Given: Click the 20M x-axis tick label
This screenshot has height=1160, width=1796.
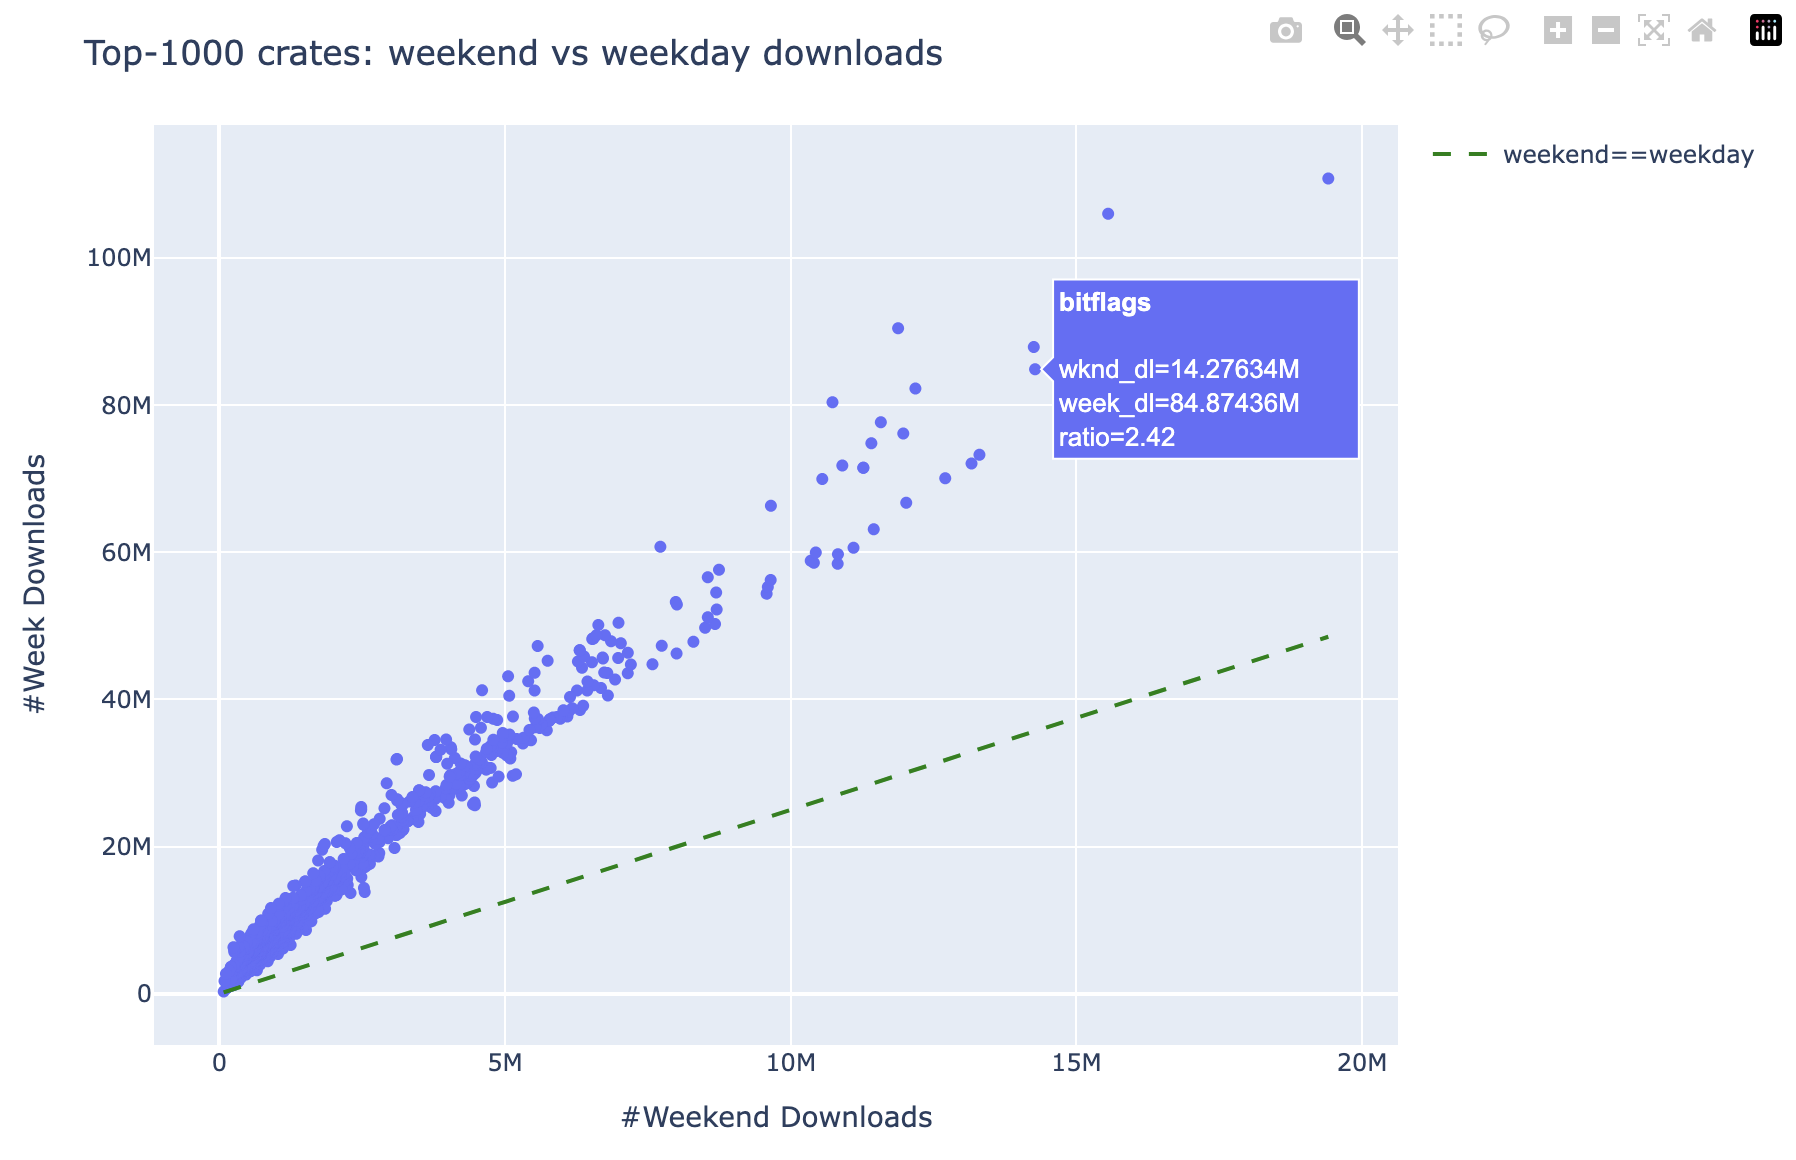Looking at the screenshot, I should (x=1361, y=1063).
